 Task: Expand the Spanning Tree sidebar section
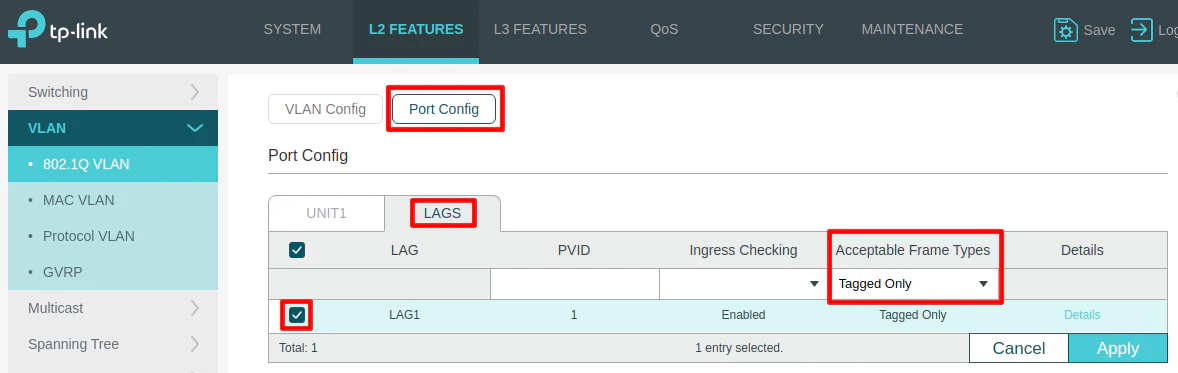(x=113, y=344)
